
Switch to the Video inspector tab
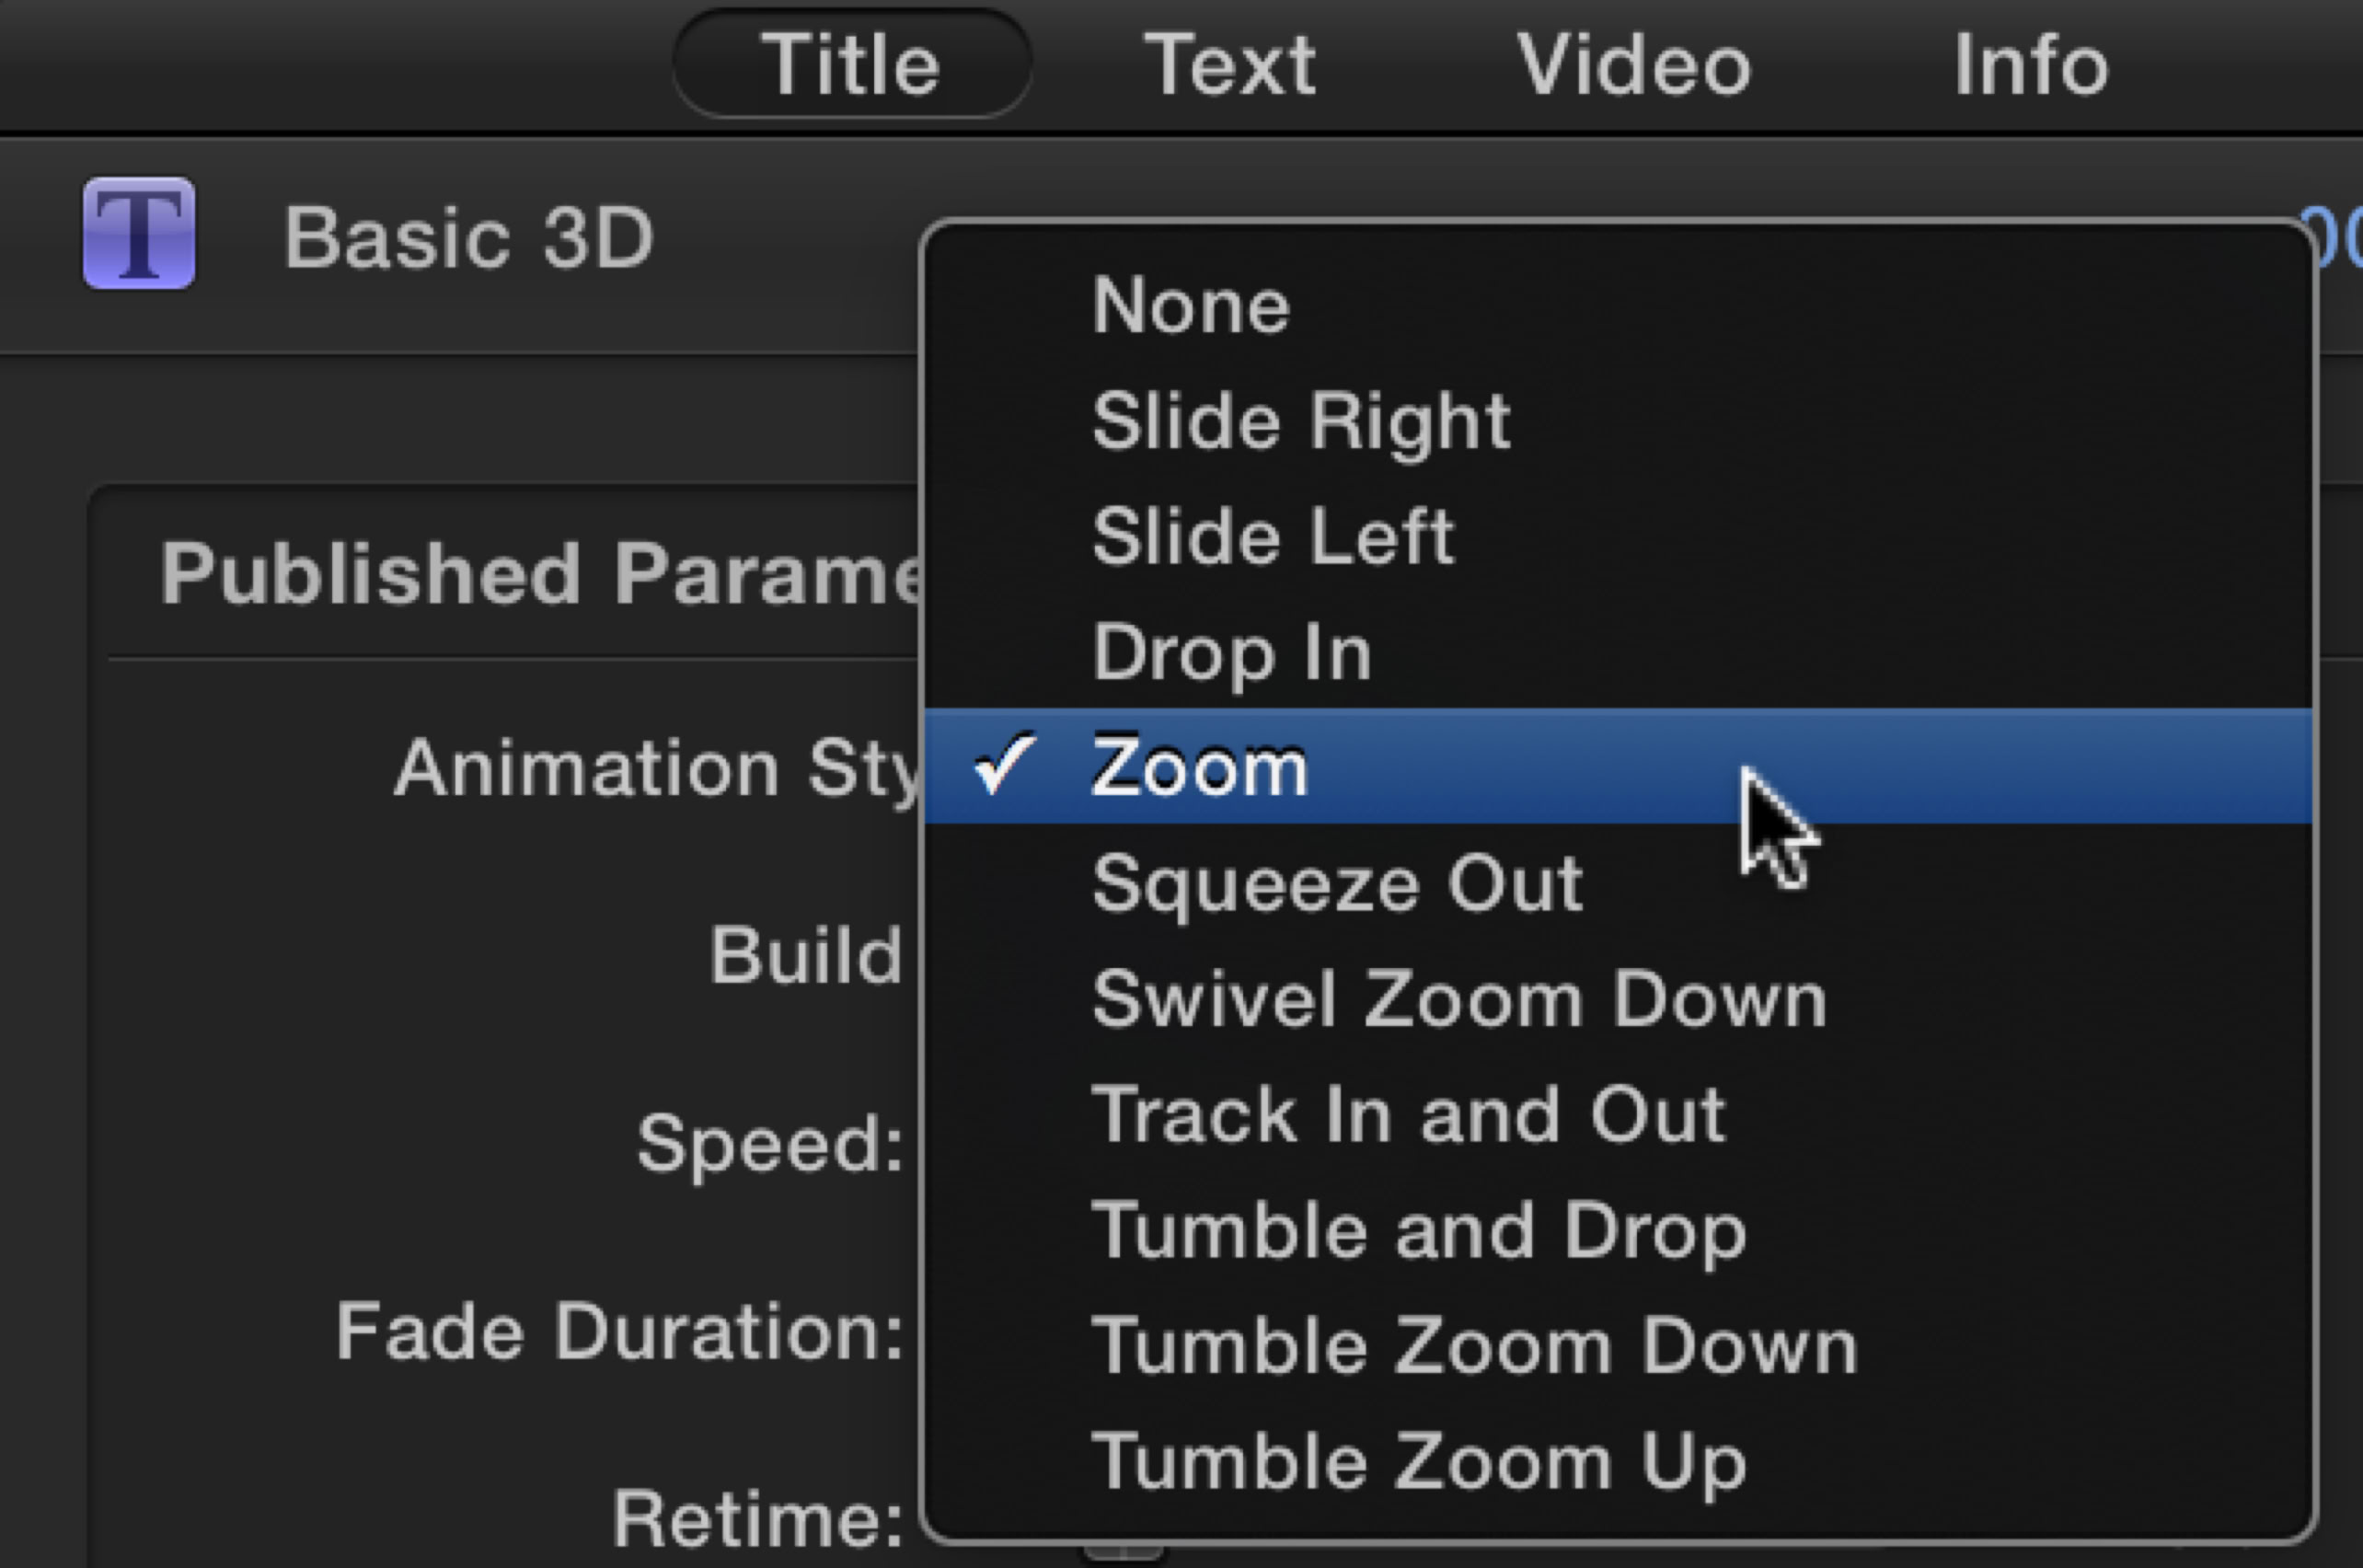(1634, 65)
